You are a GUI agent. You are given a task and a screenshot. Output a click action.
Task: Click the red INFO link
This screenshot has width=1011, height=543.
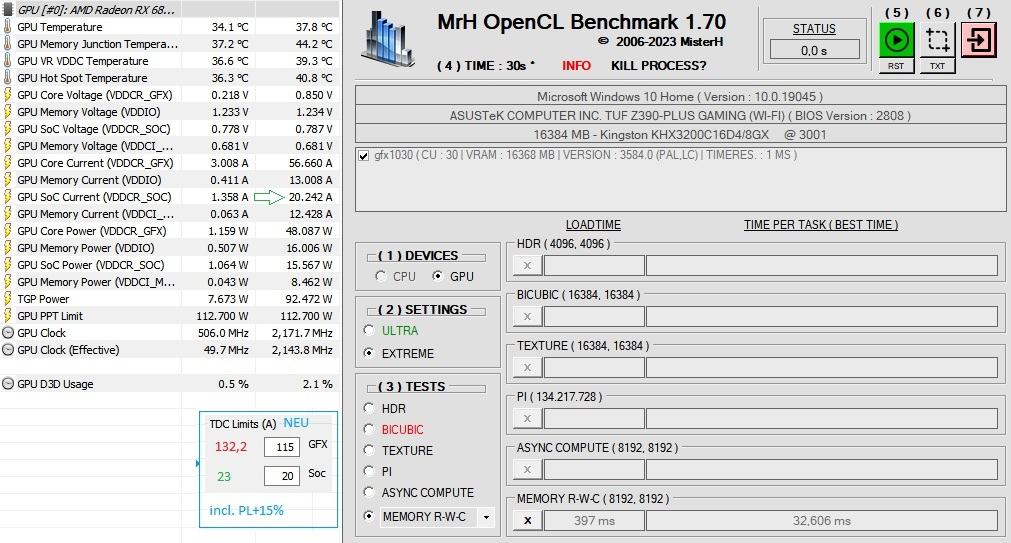(x=576, y=66)
